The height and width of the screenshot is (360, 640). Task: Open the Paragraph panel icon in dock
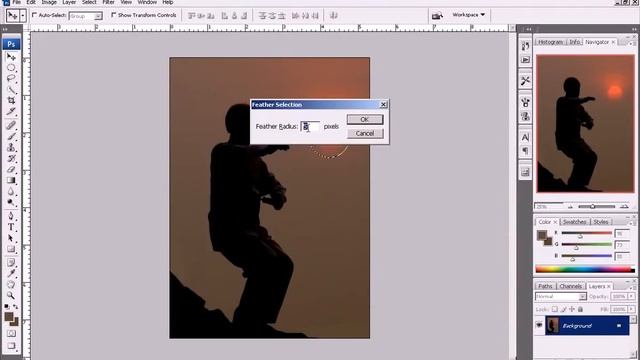tap(525, 151)
